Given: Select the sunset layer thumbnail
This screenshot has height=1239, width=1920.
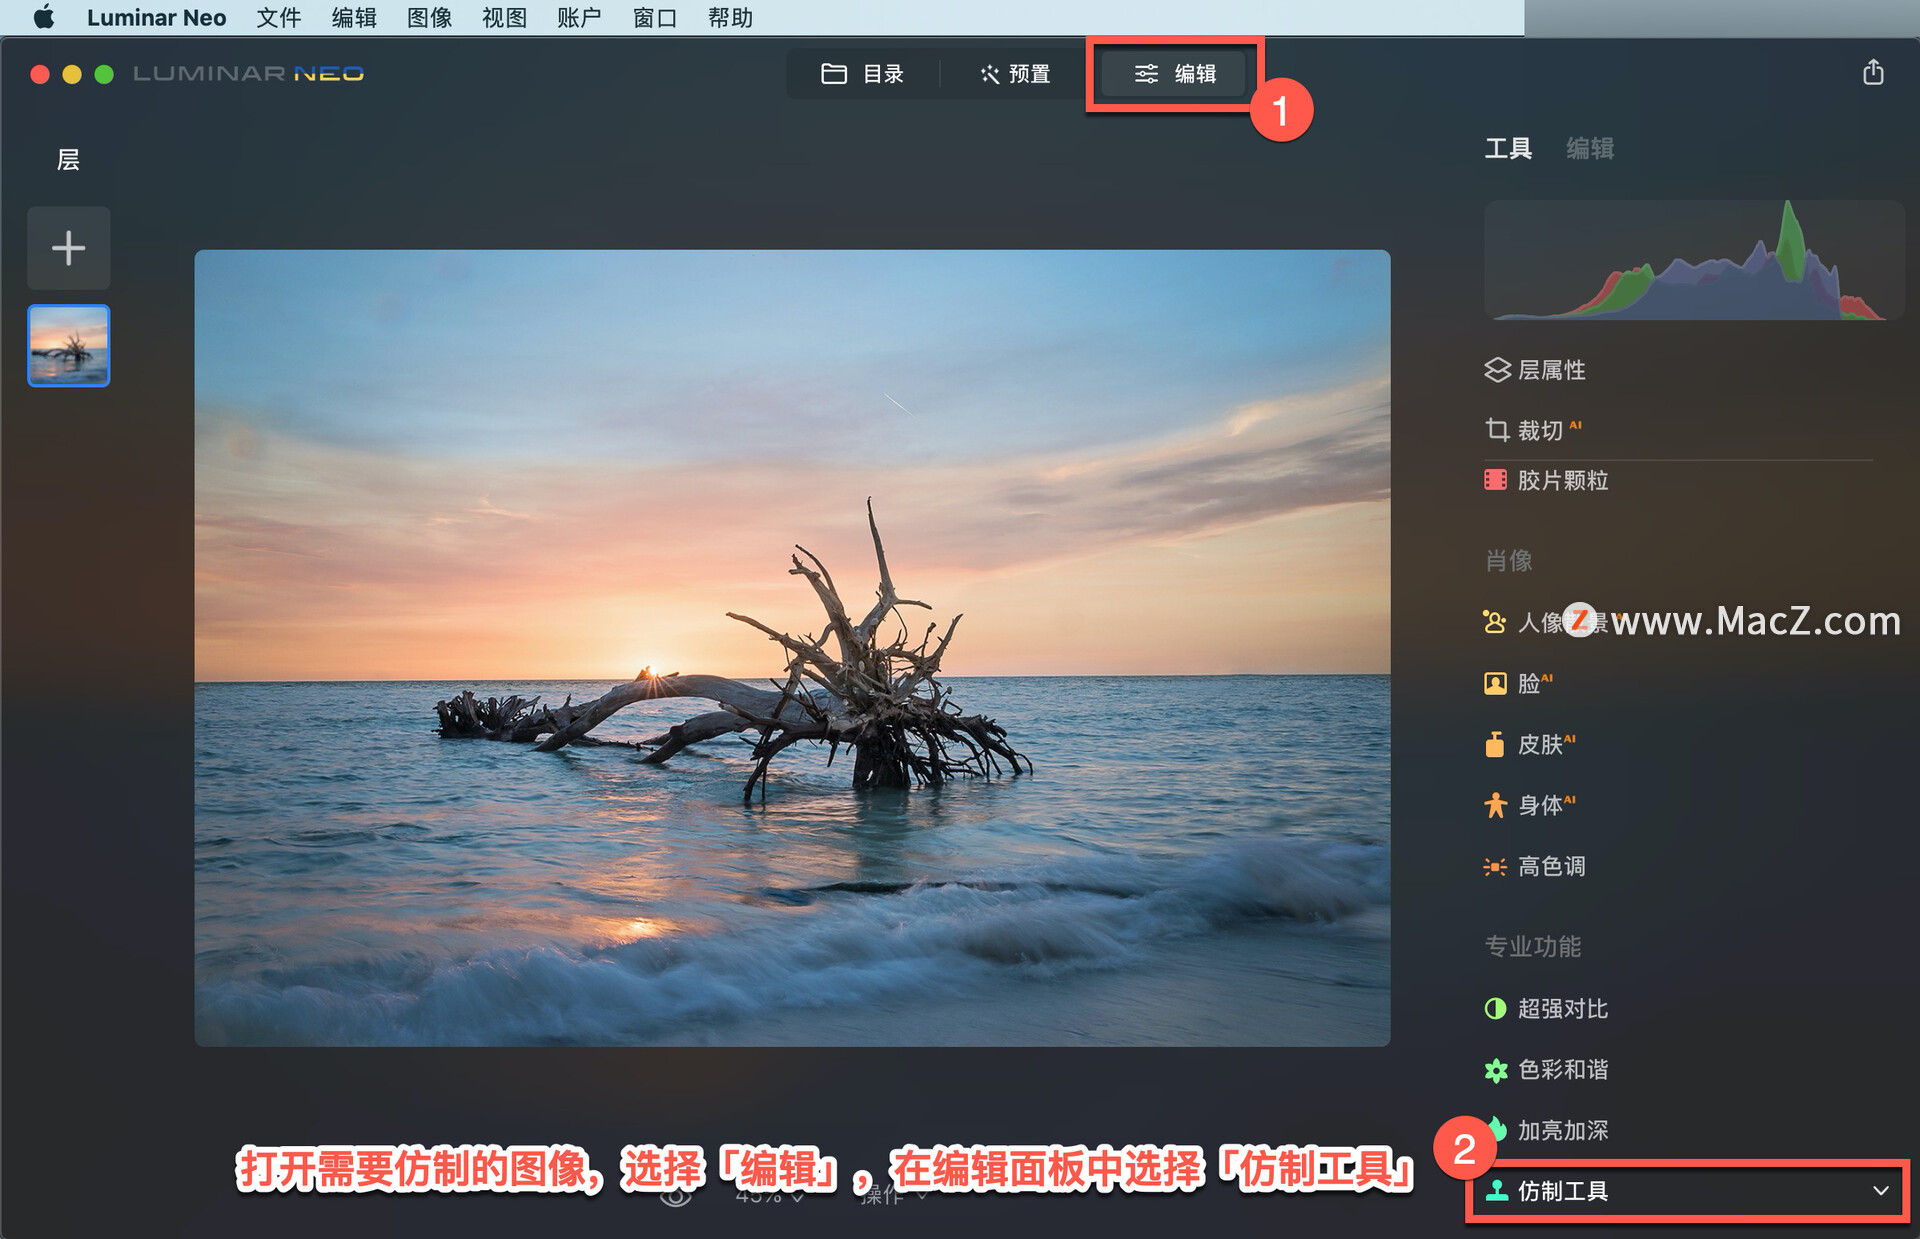Looking at the screenshot, I should click(x=69, y=346).
